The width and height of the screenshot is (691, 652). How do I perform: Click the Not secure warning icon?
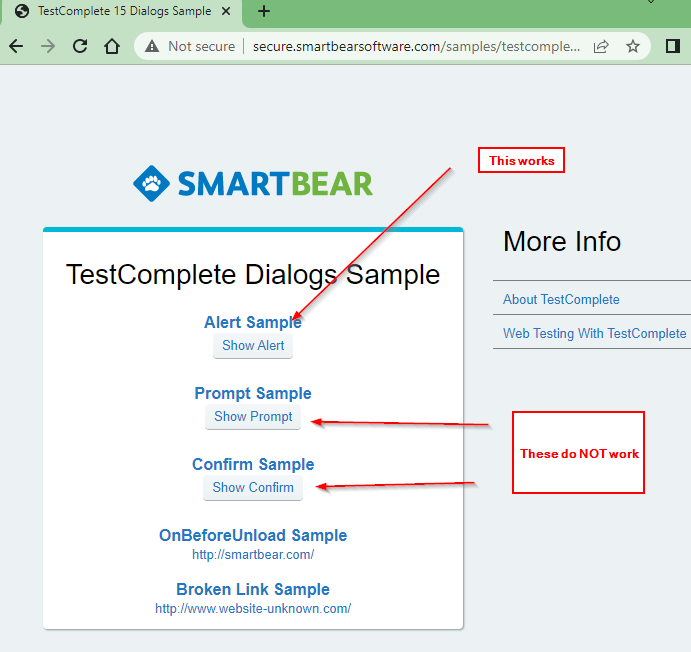[x=152, y=46]
